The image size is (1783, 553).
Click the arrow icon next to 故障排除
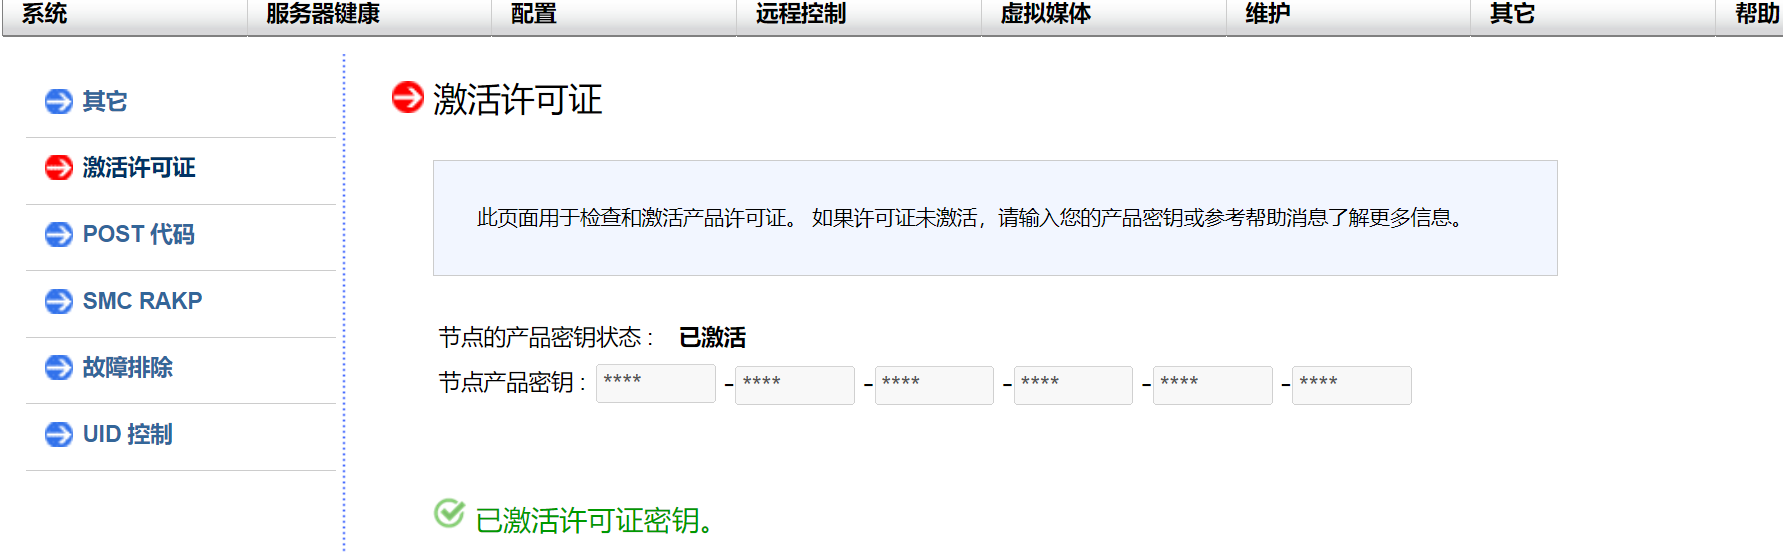point(59,367)
